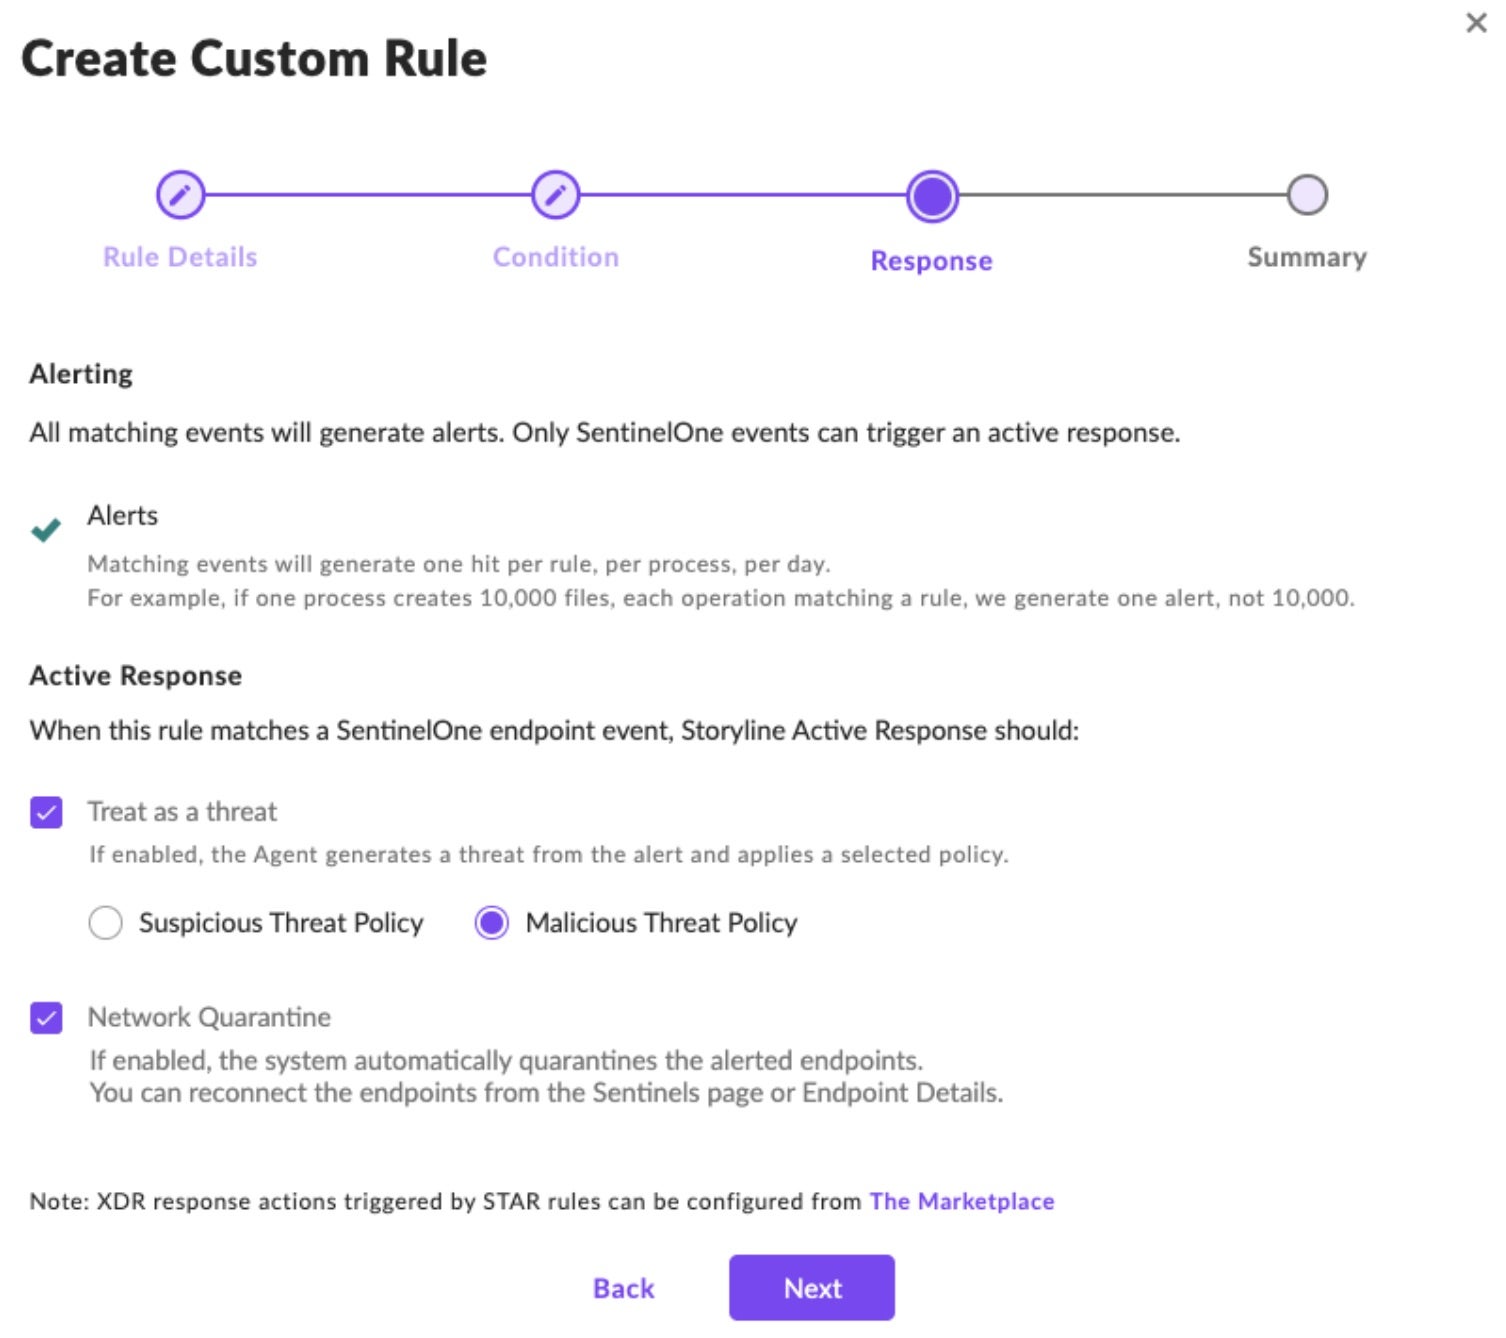Click the Rule Details pencil step icon
The image size is (1506, 1338).
pyautogui.click(x=180, y=195)
